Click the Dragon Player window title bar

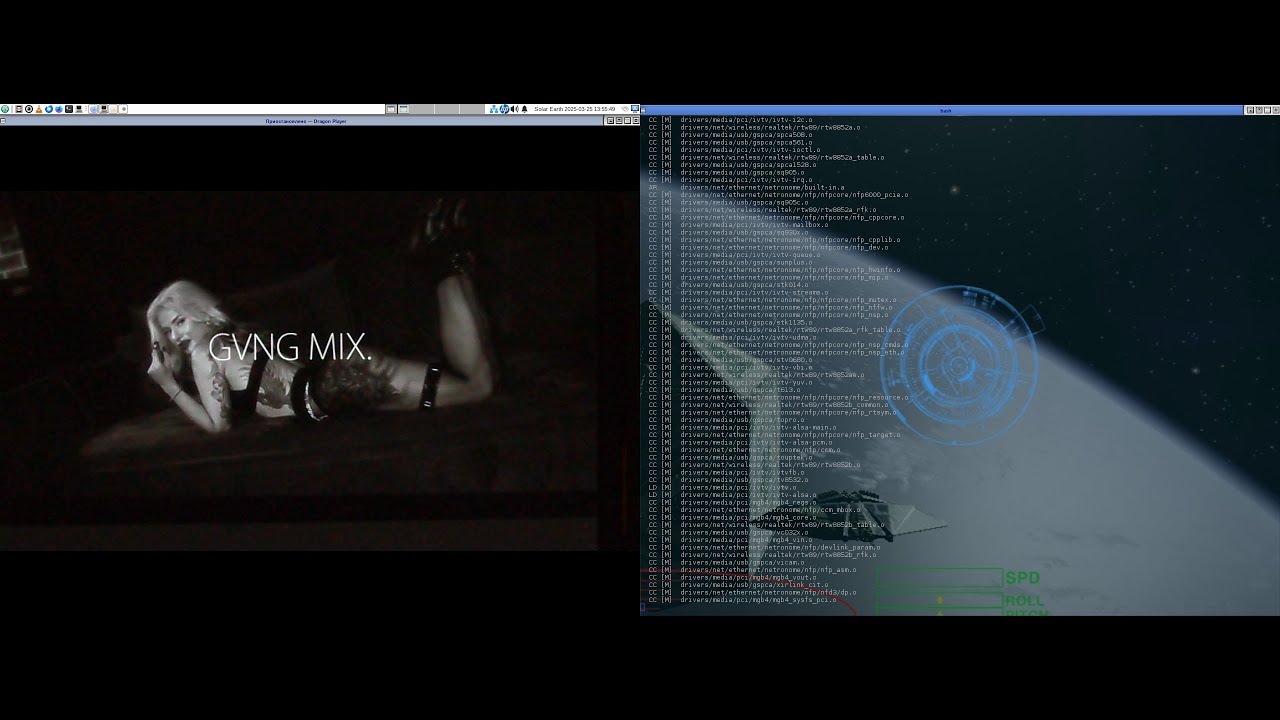pyautogui.click(x=306, y=120)
